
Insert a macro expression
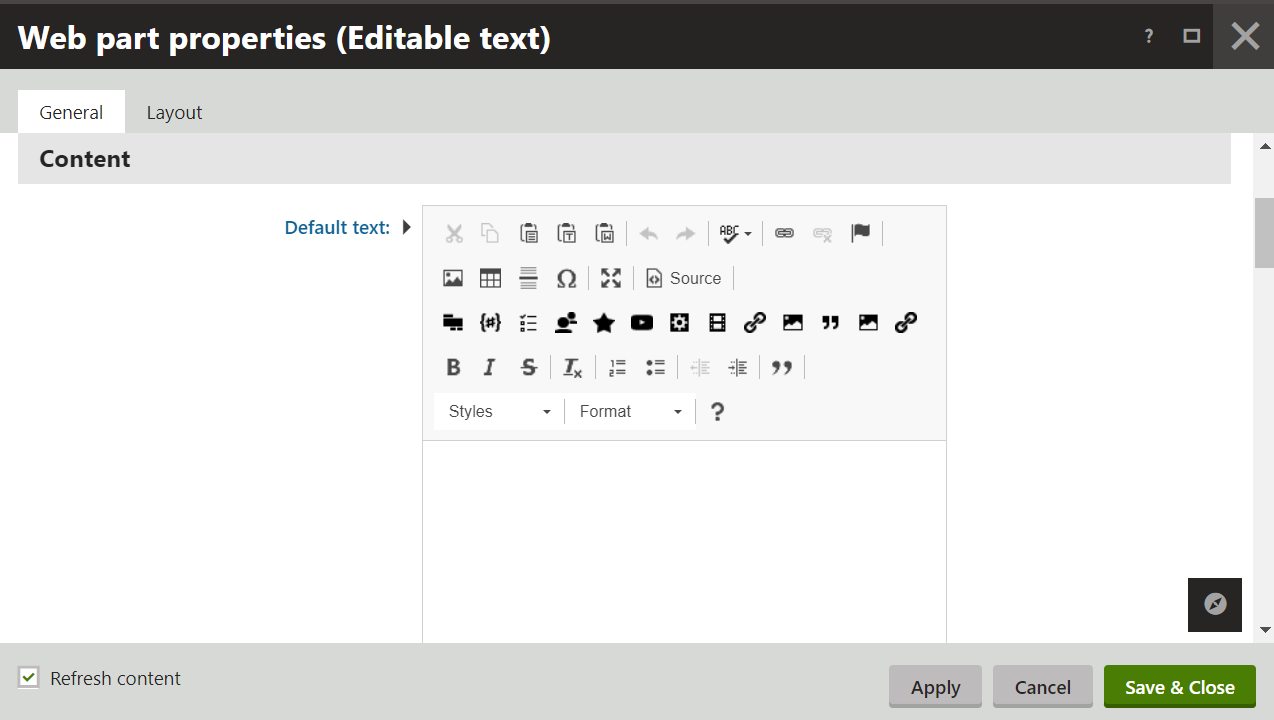pos(490,322)
